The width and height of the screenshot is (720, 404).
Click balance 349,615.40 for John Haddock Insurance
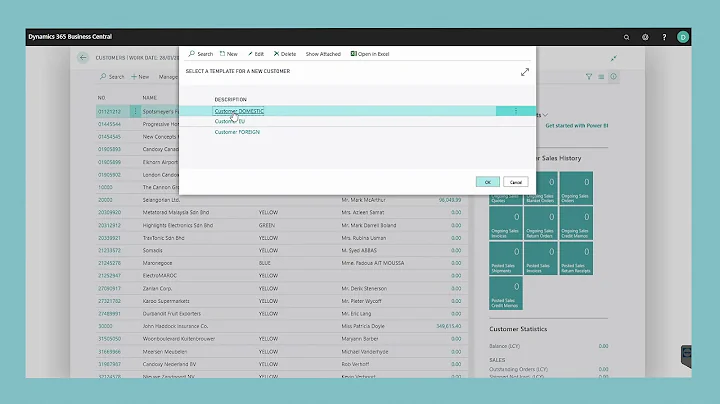[x=449, y=326]
